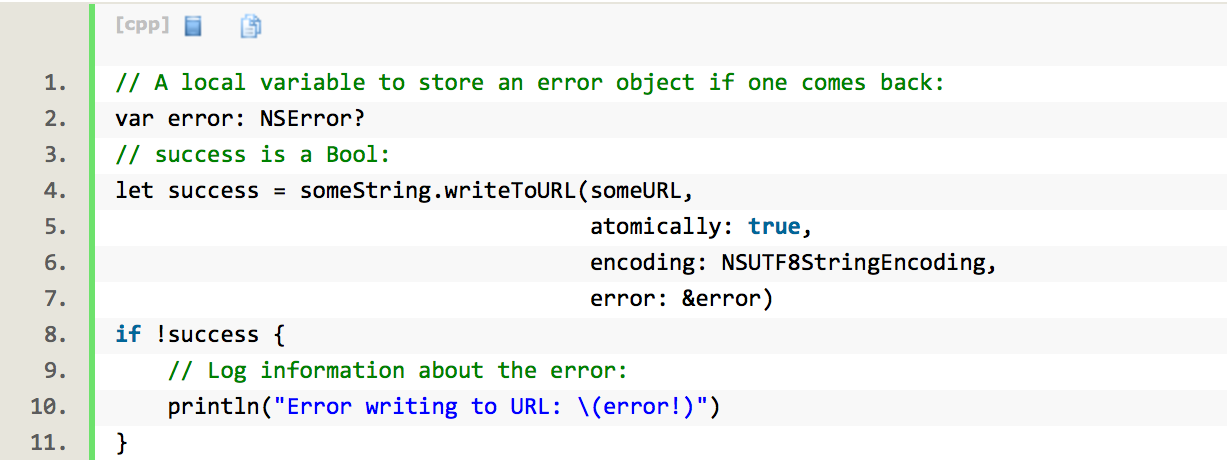This screenshot has width=1228, height=460.
Task: Select line number 11 in the gutter
Action: tap(49, 443)
